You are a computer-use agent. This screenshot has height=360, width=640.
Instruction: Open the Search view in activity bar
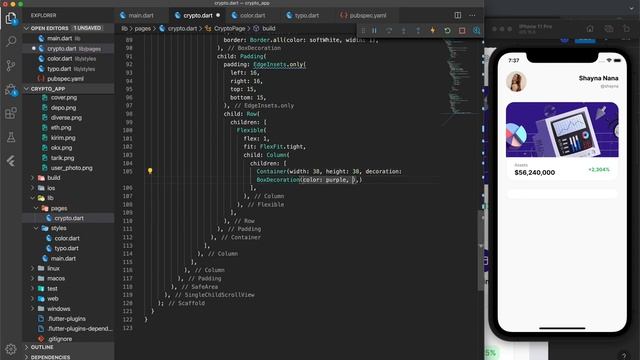pos(11,41)
